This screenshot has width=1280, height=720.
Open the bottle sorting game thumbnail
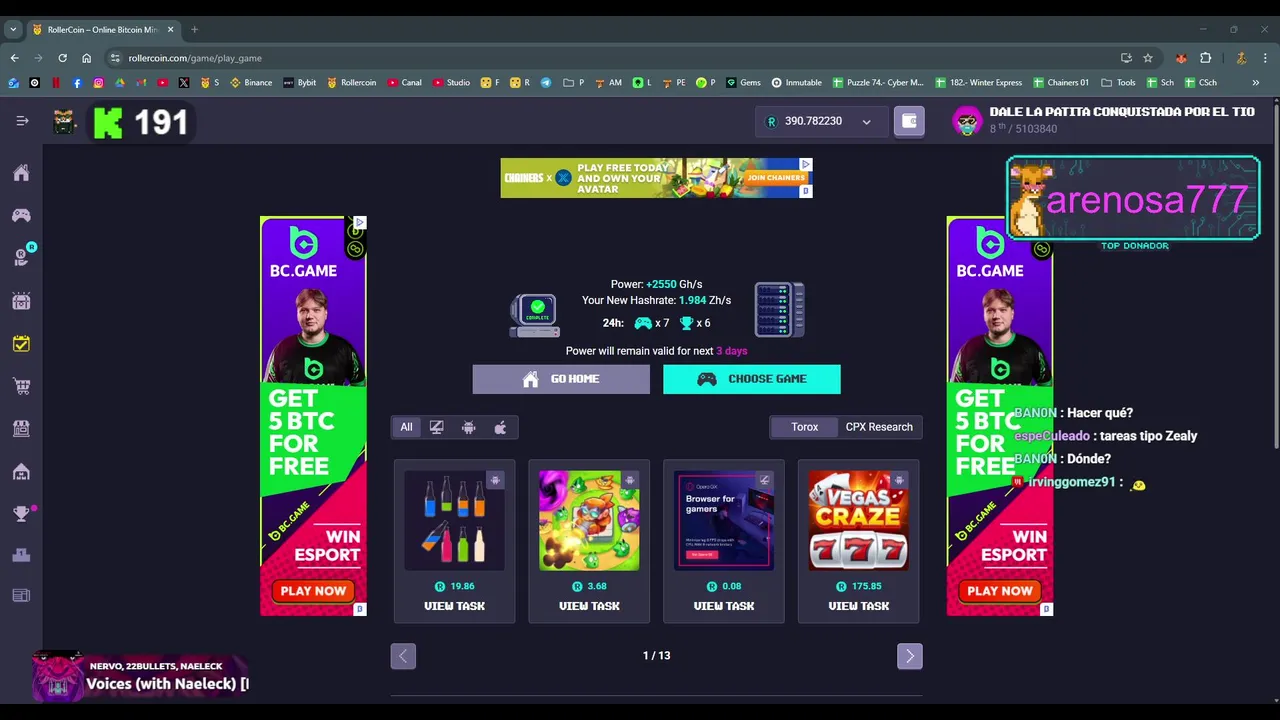(454, 521)
